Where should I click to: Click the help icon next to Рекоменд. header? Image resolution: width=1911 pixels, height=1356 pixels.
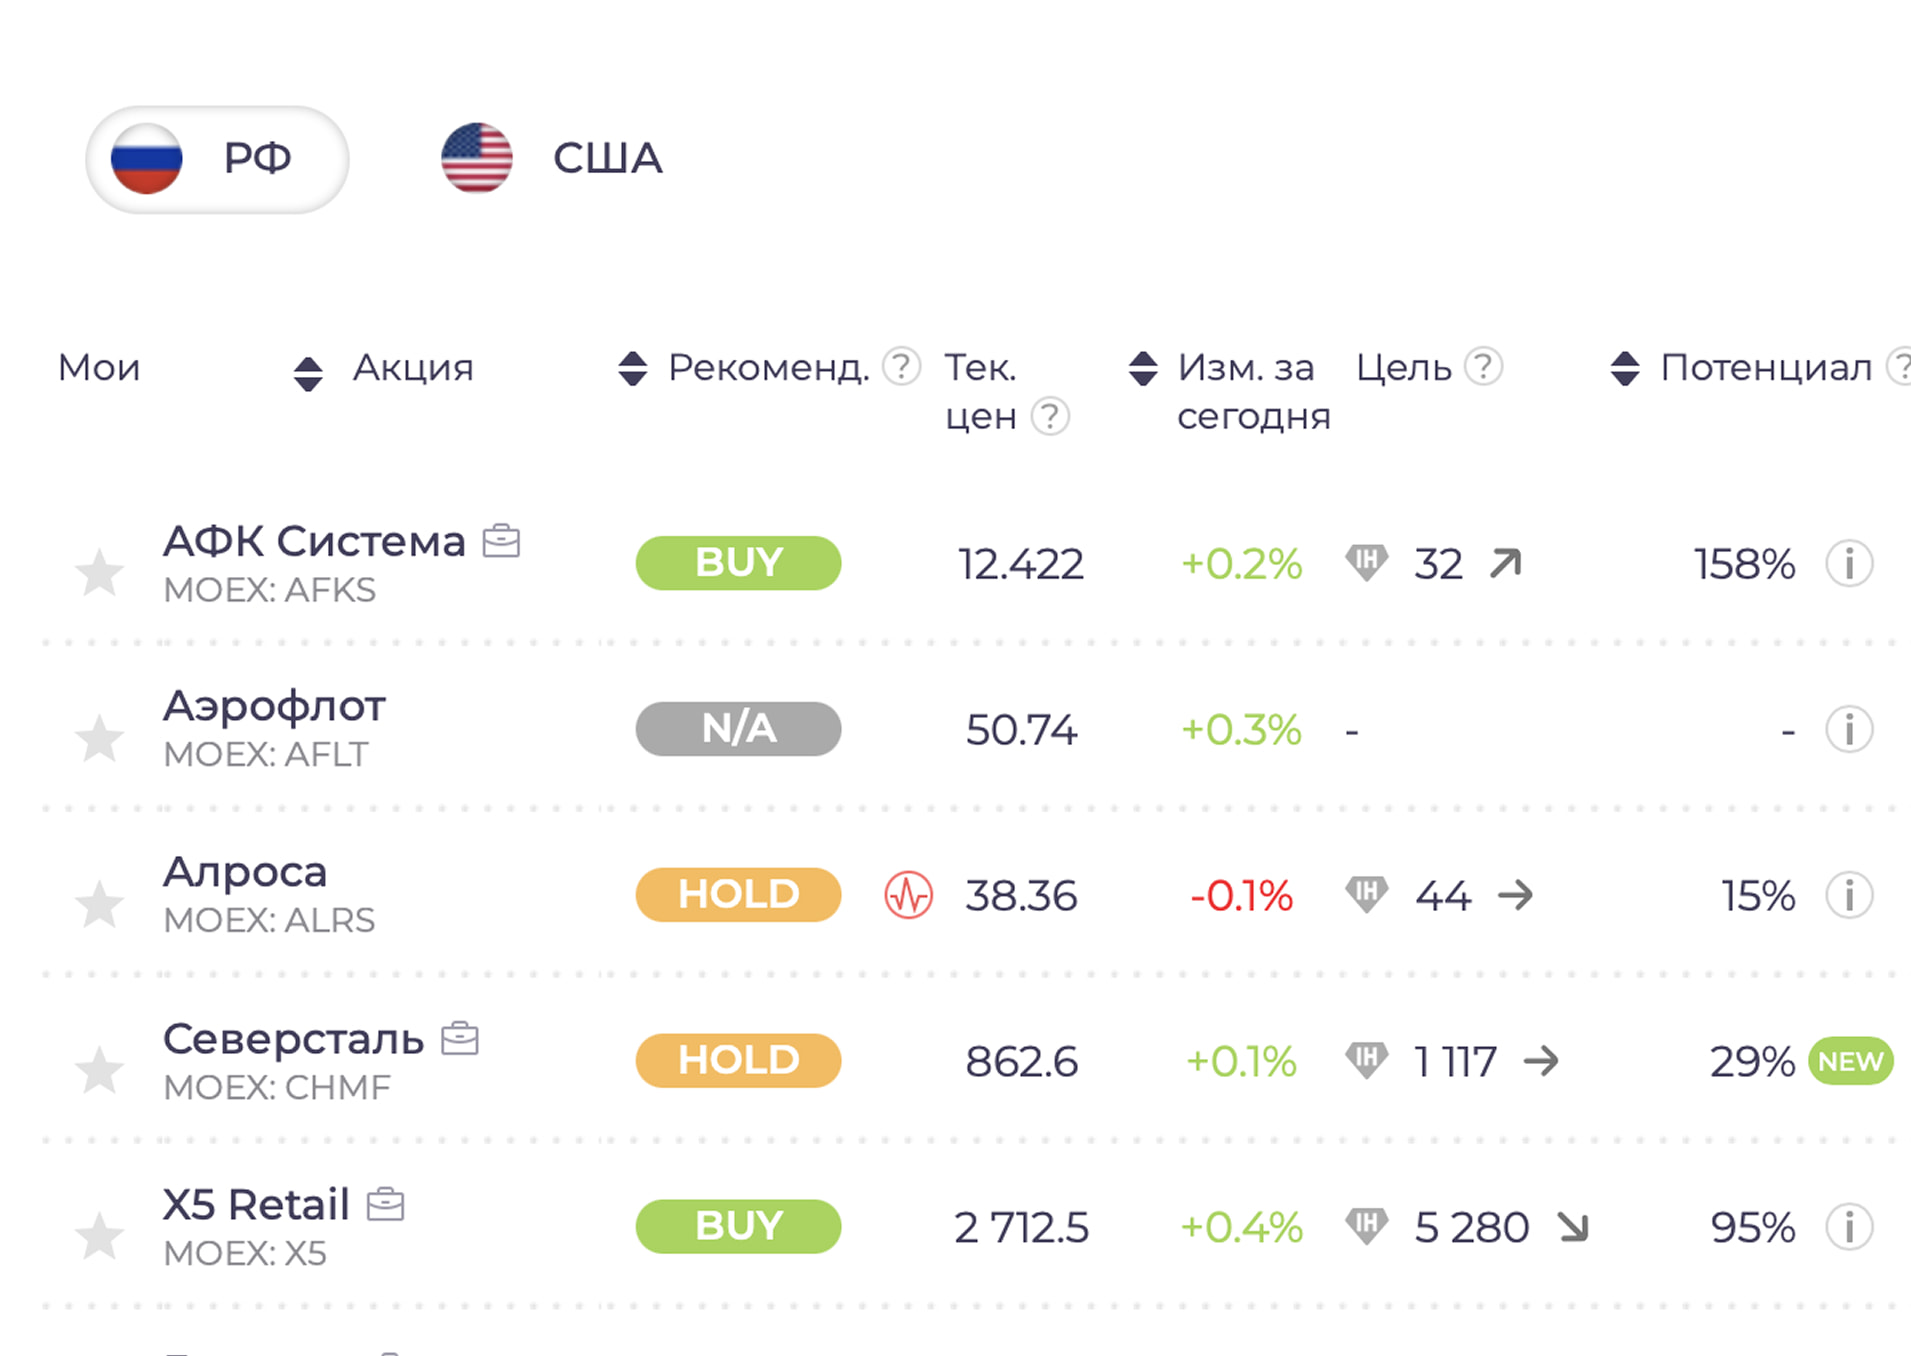[901, 368]
